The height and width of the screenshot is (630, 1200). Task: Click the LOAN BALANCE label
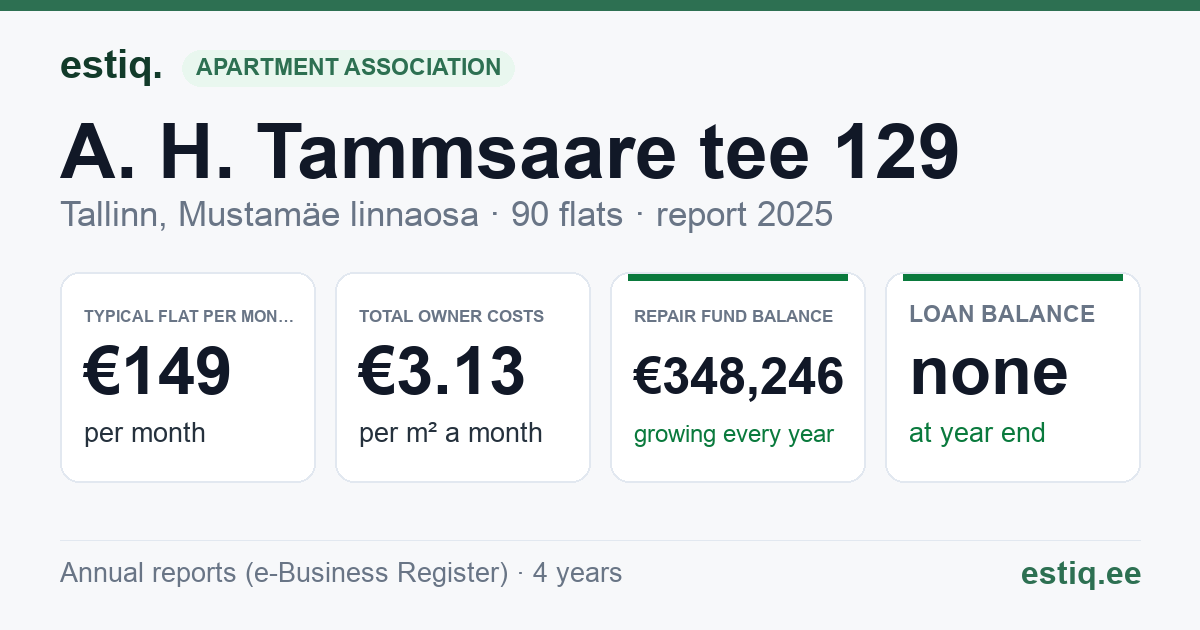click(1002, 314)
